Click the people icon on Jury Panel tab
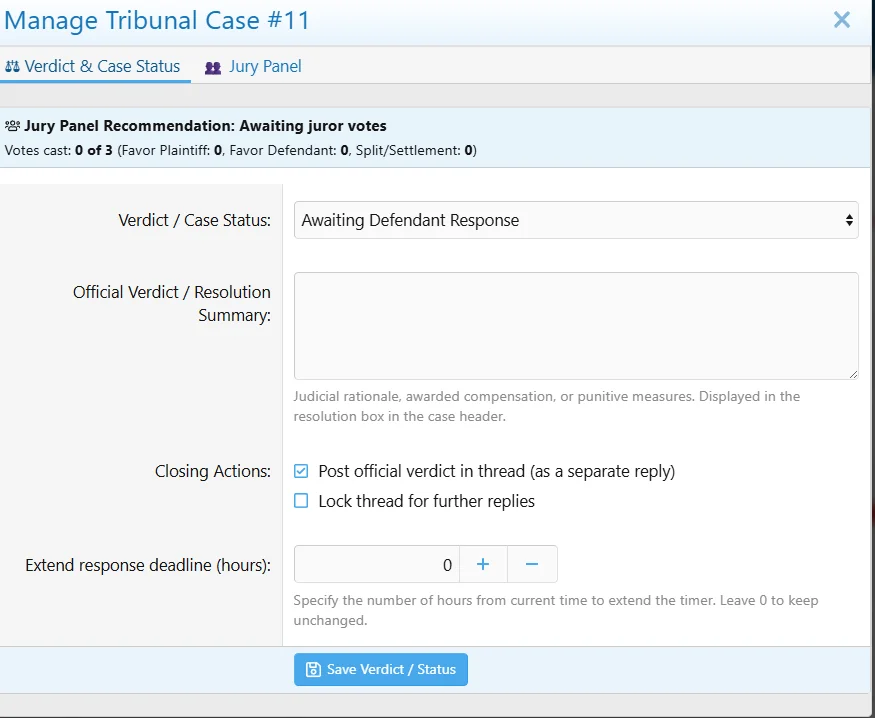875x718 pixels. (x=213, y=68)
